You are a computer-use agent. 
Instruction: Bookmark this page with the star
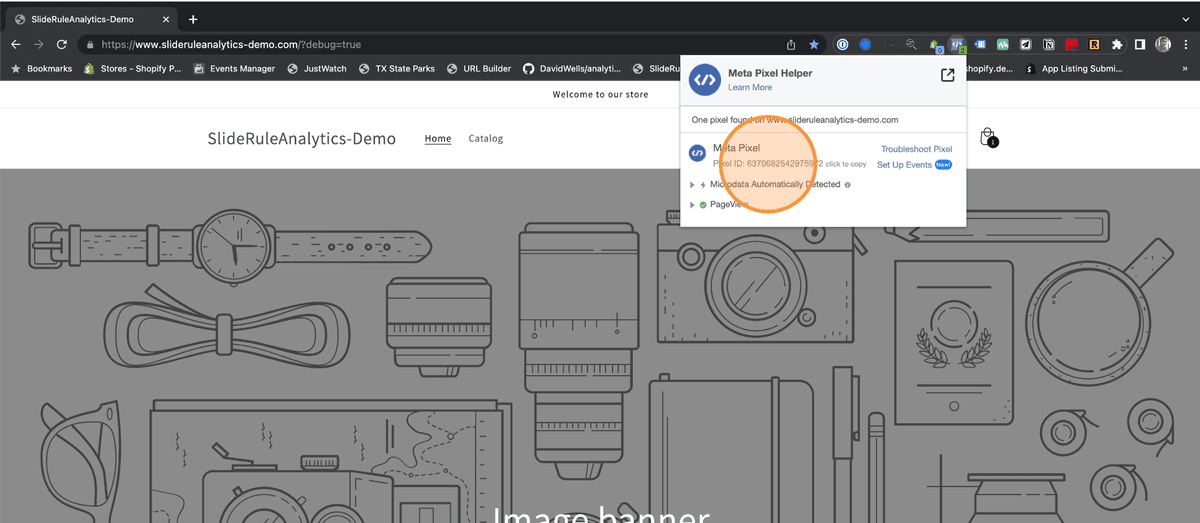pos(814,44)
